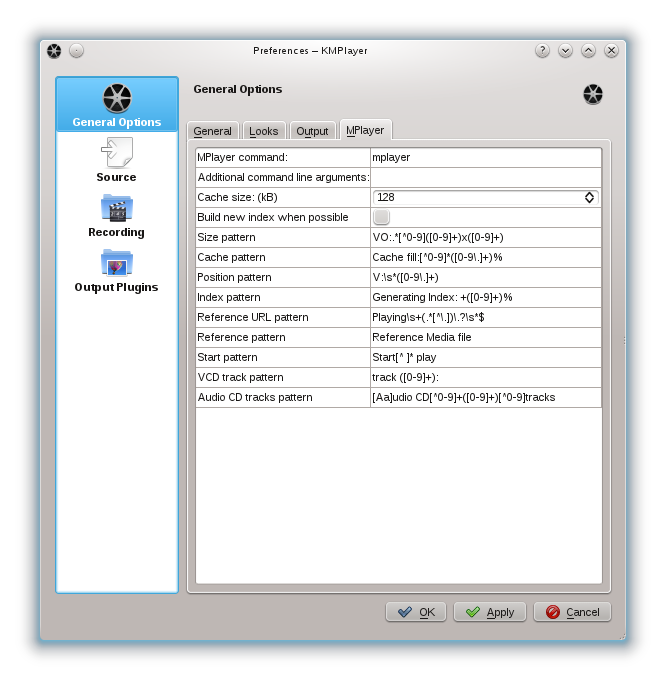Click the Apply button
Viewport: 666px width, 680px height.
click(490, 612)
